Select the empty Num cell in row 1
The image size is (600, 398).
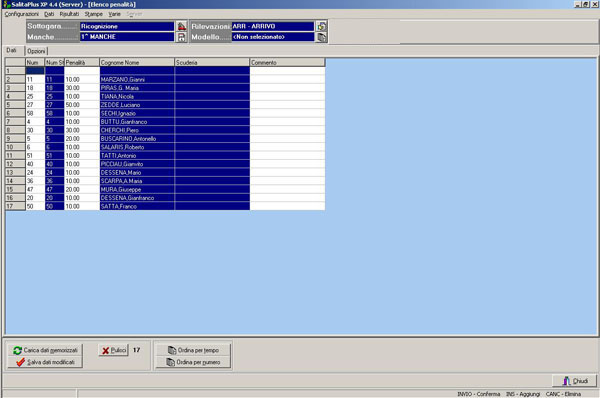click(x=35, y=71)
